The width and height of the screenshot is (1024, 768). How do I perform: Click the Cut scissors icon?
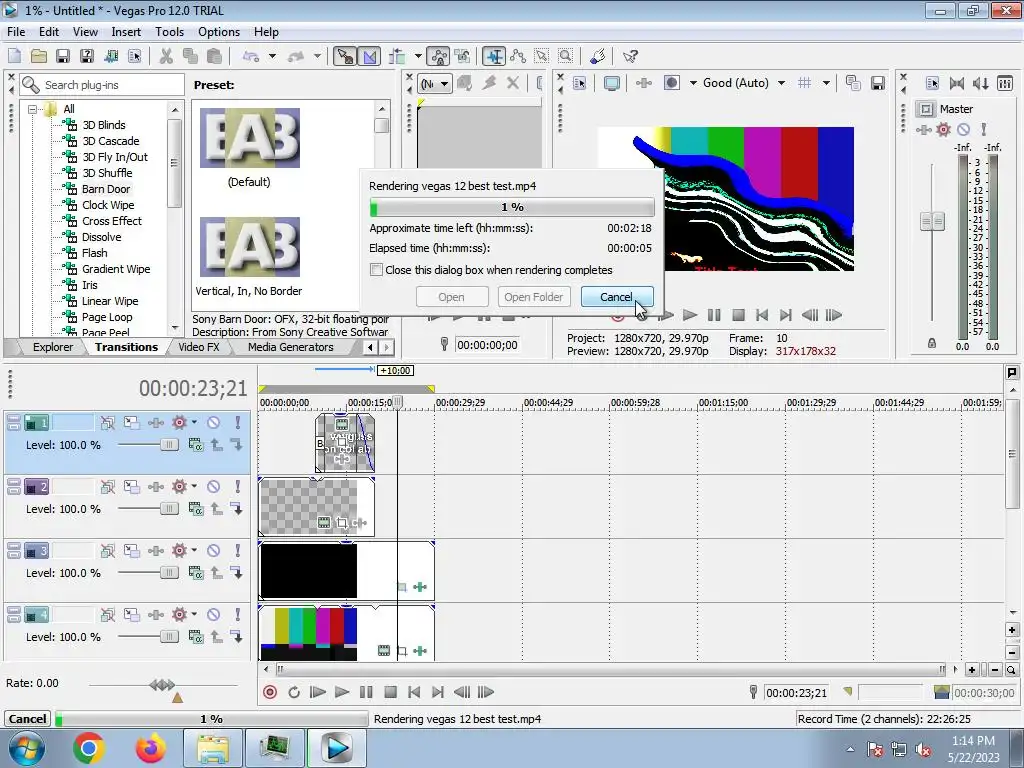coord(167,56)
